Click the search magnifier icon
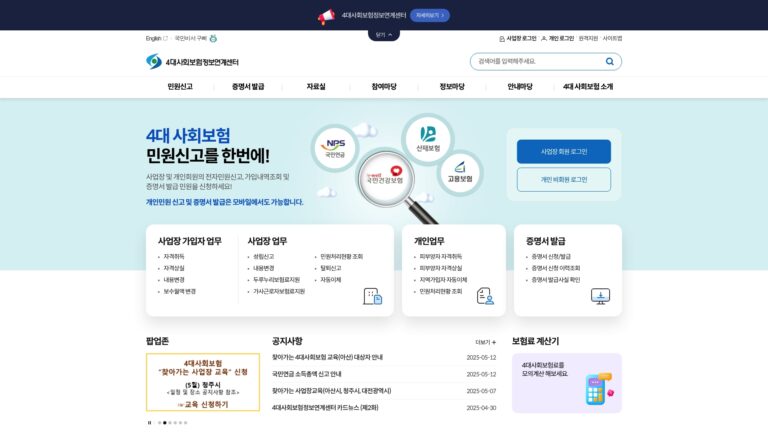The image size is (768, 432). pos(609,61)
